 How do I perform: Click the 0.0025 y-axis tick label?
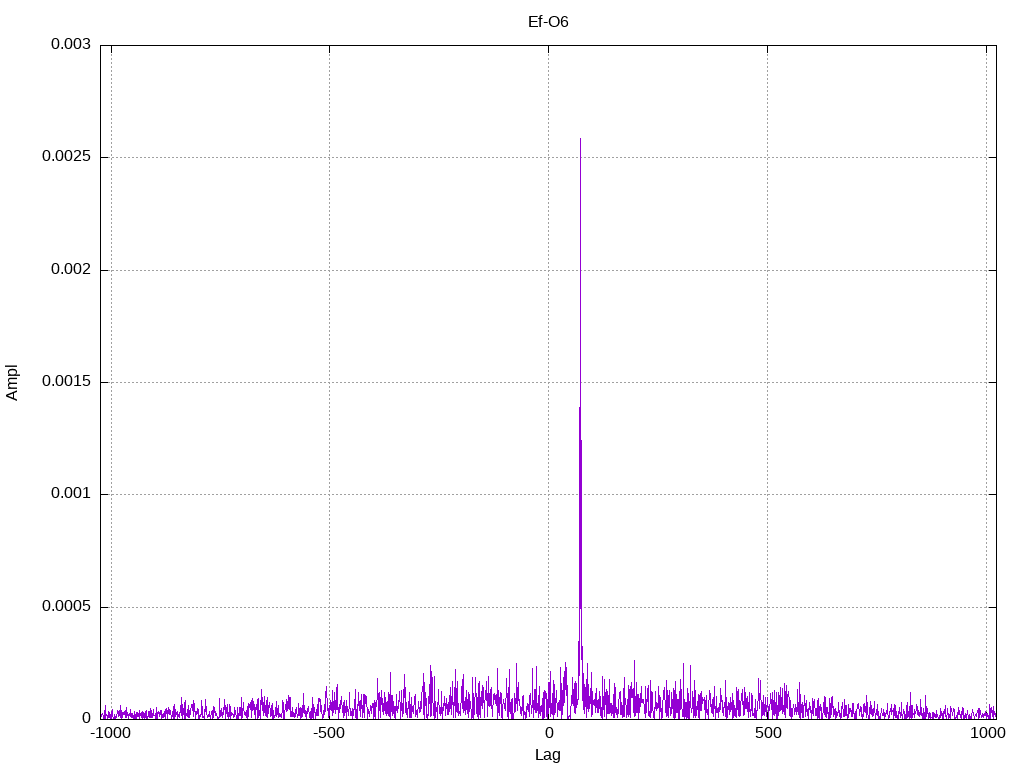66,157
